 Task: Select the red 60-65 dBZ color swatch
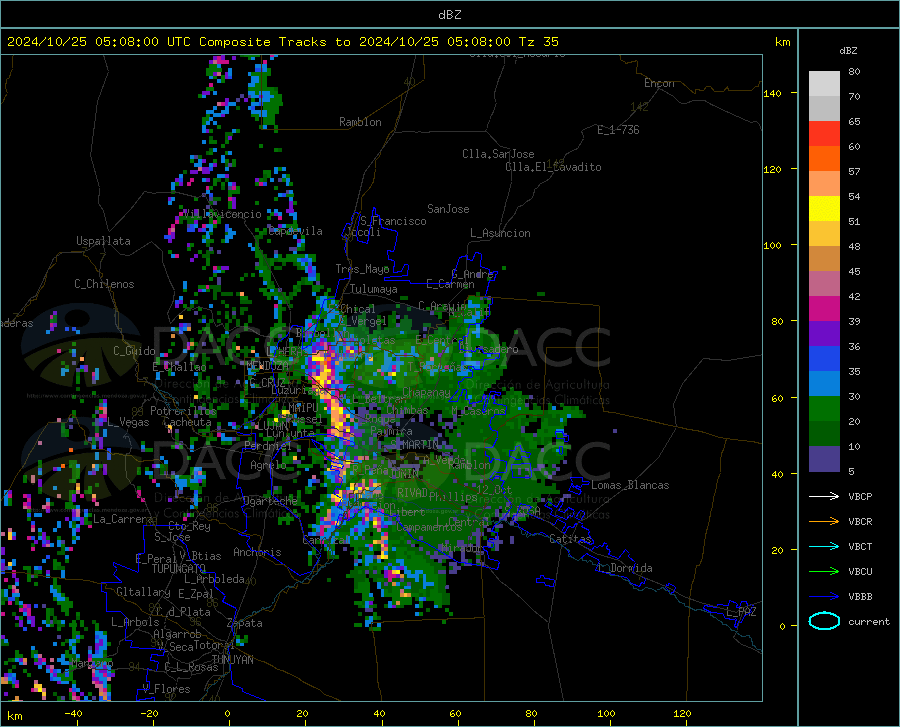coord(824,134)
